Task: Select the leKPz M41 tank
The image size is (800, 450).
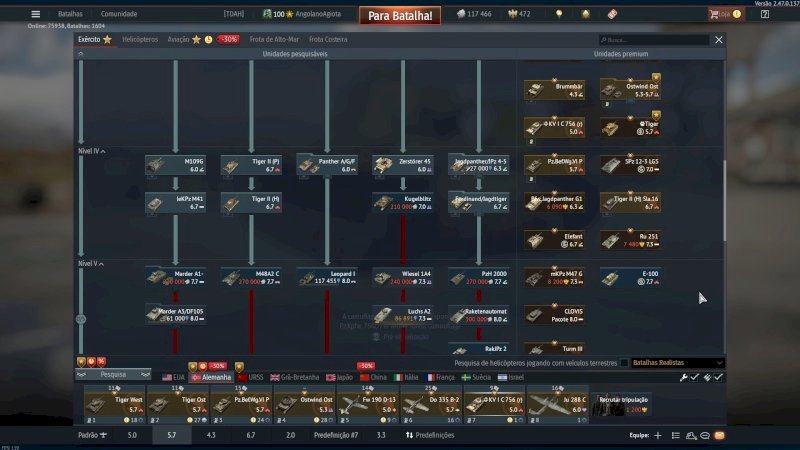Action: (176, 203)
